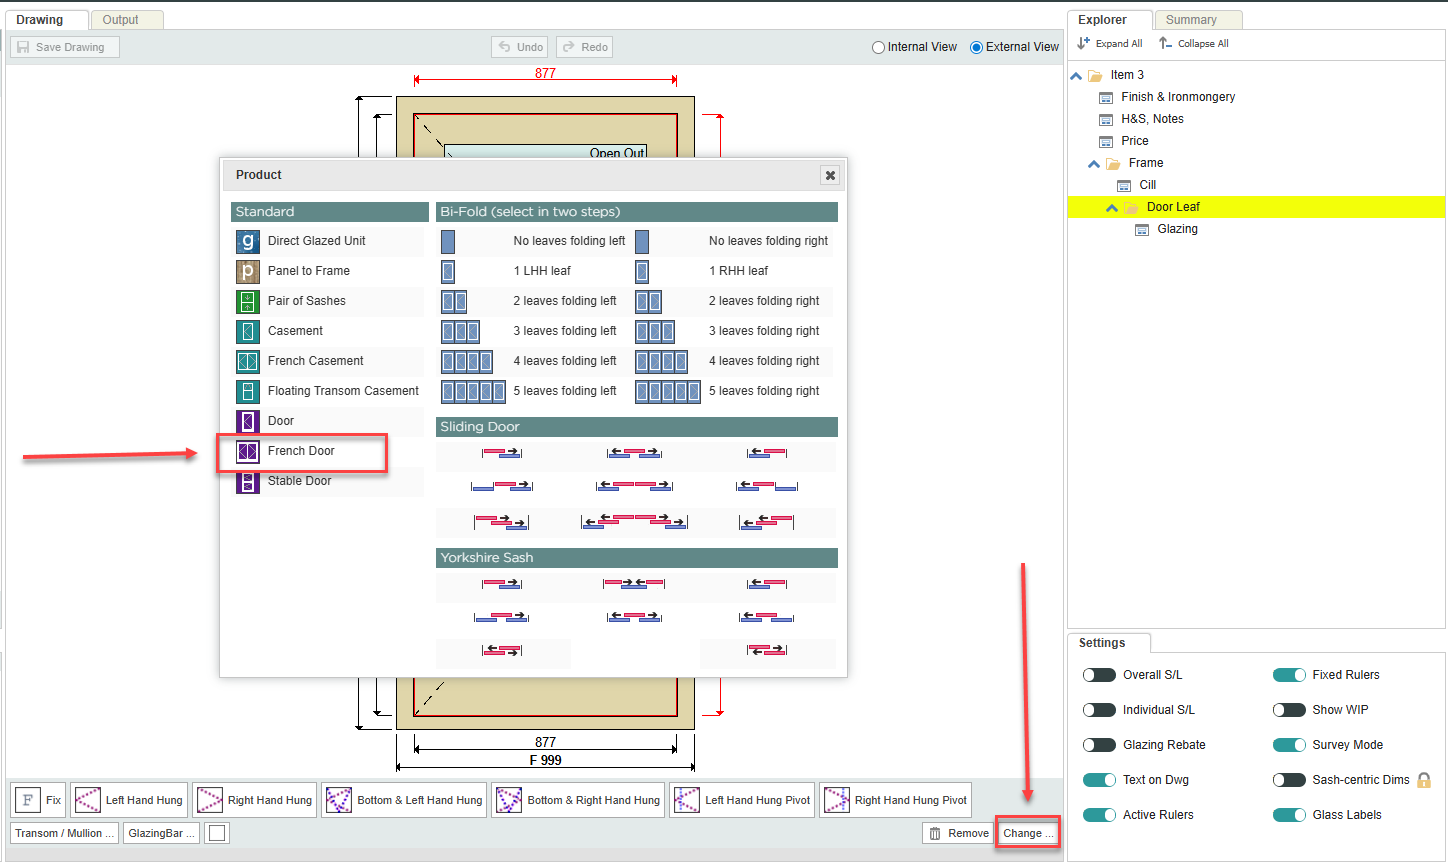The image size is (1448, 865).
Task: Click the Sash-centric Dims lock icon
Action: coord(1424,780)
